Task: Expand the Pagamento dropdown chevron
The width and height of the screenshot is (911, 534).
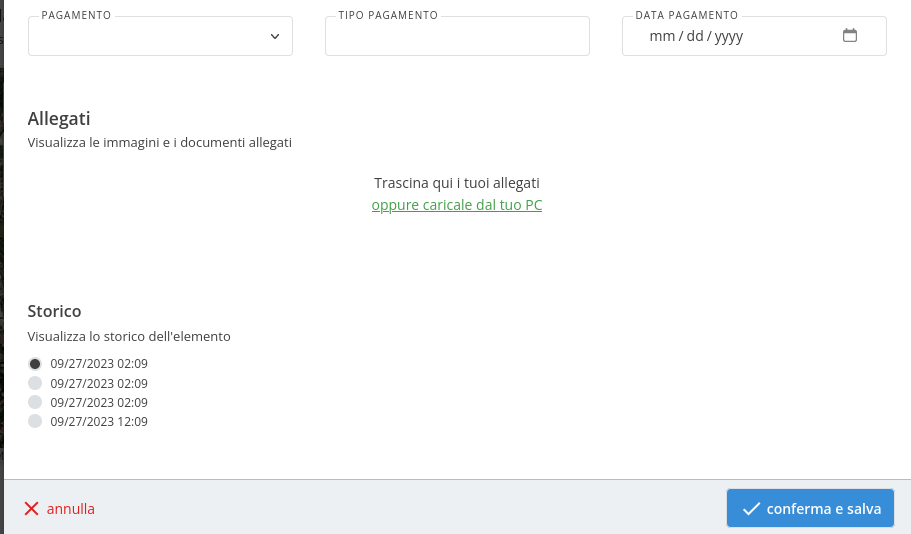Action: coord(275,36)
